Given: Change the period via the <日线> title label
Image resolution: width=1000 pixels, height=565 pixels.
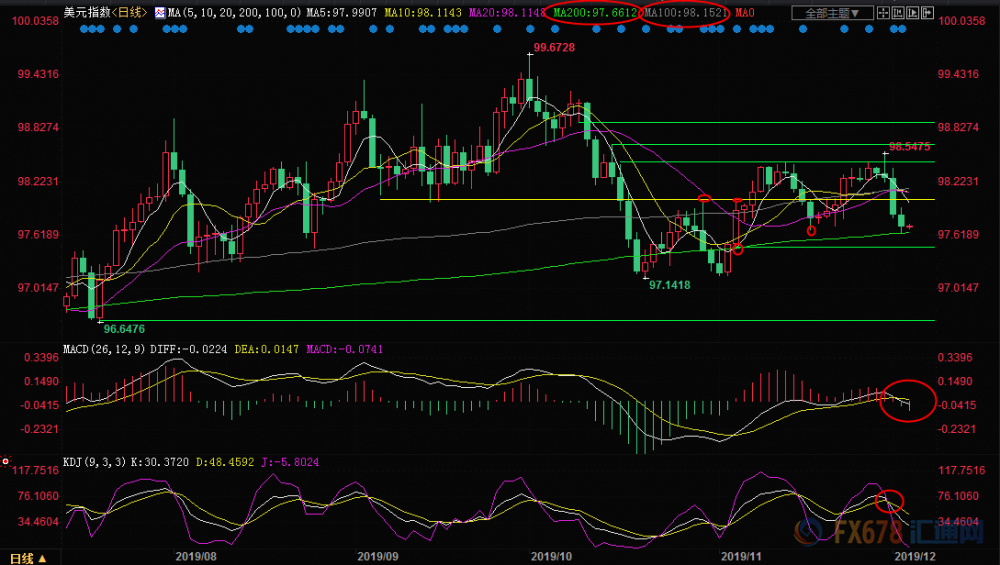Looking at the screenshot, I should pos(129,12).
